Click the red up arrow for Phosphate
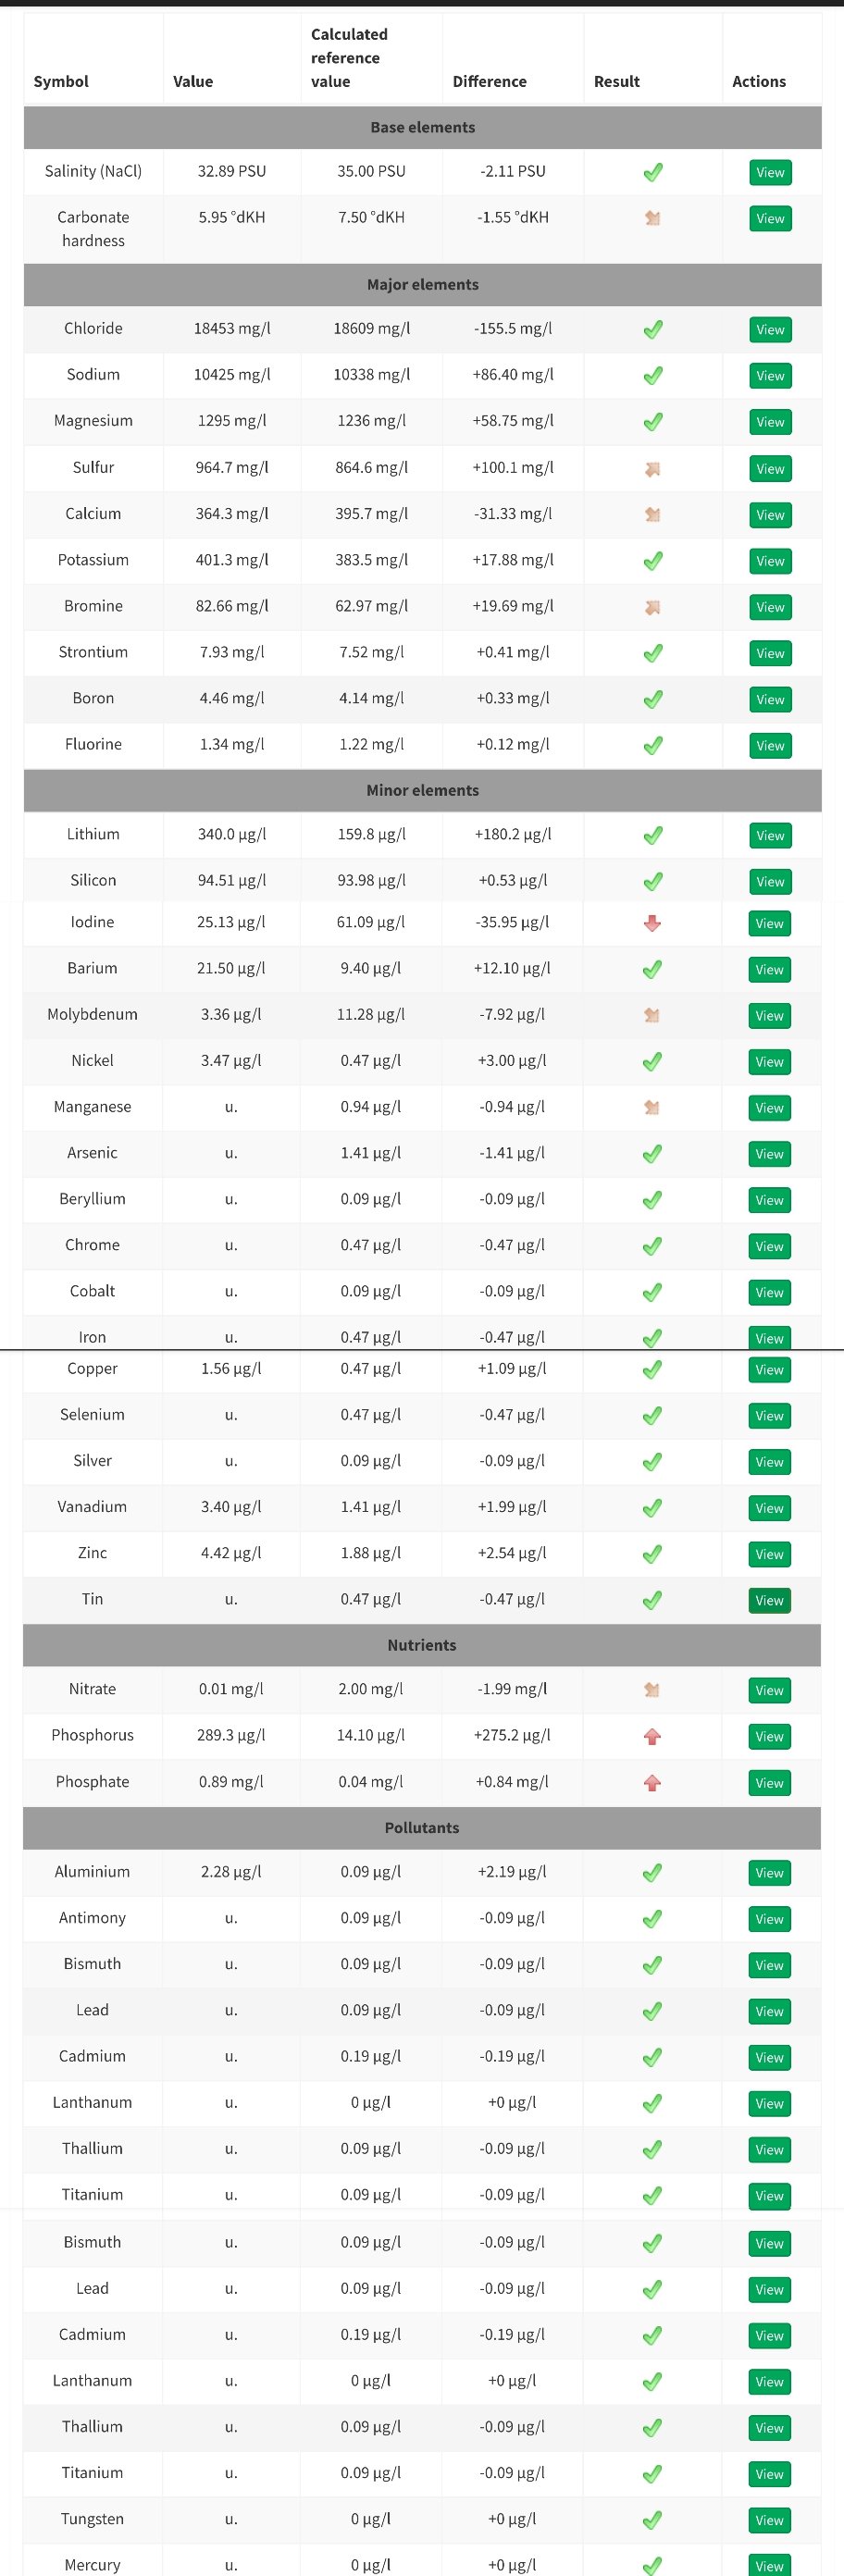The height and width of the screenshot is (2576, 844). click(652, 1782)
